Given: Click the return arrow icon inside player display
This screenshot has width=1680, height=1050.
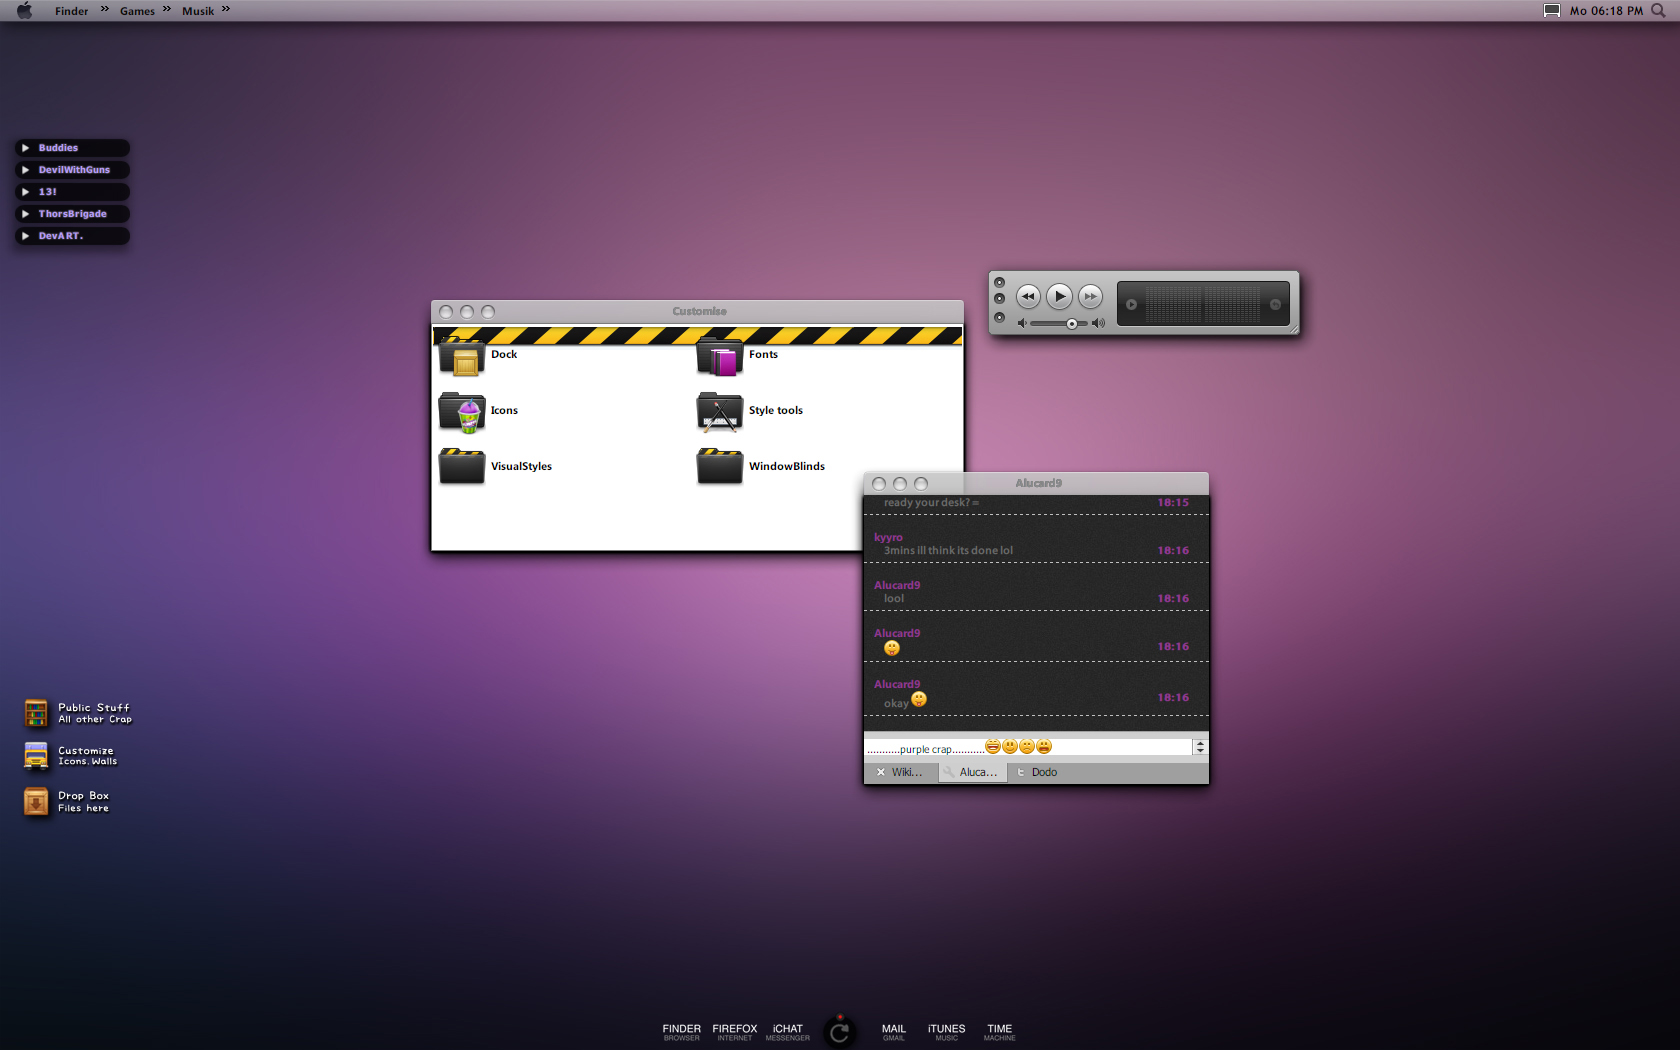Looking at the screenshot, I should (x=1275, y=305).
